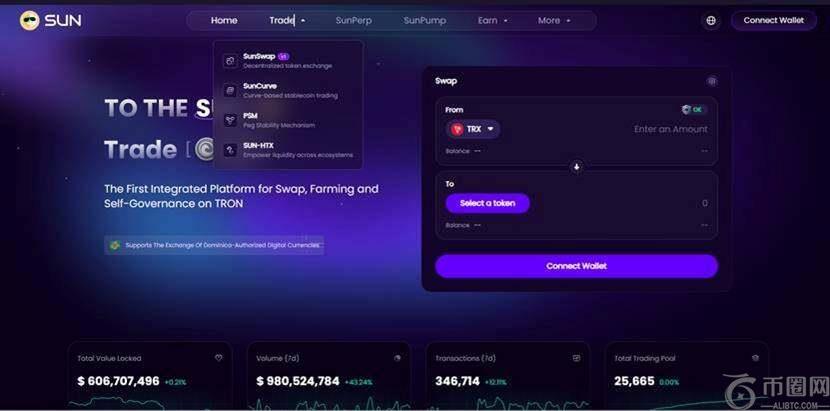Click the PSM menu icon
Viewport: 830px width, 411px height.
230,120
